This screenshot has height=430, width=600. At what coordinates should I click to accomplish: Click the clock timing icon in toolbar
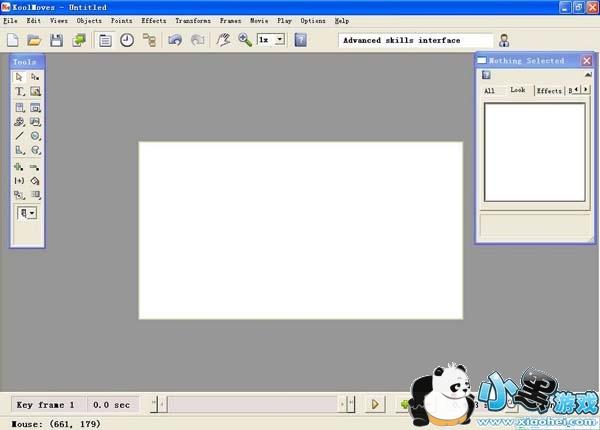tap(127, 40)
